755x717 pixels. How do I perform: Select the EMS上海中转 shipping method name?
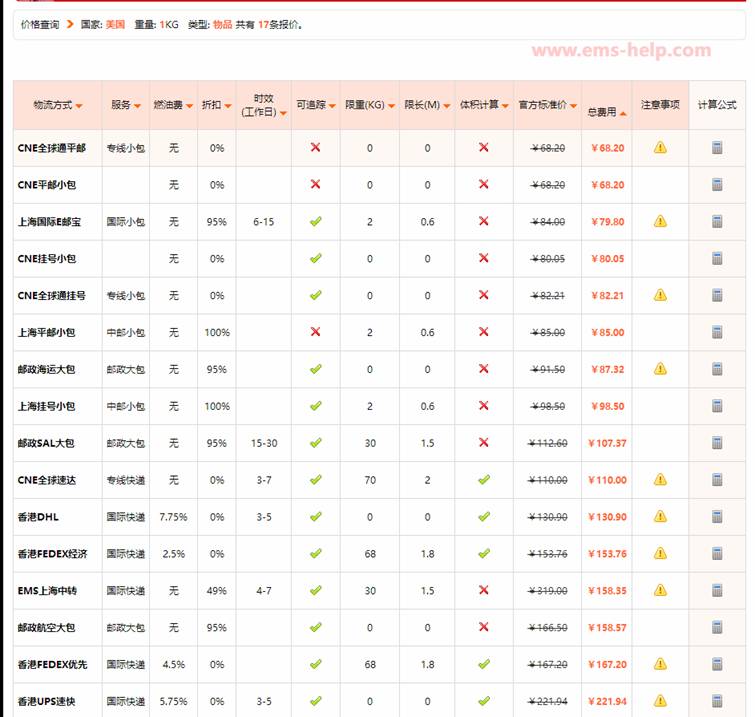pyautogui.click(x=47, y=591)
